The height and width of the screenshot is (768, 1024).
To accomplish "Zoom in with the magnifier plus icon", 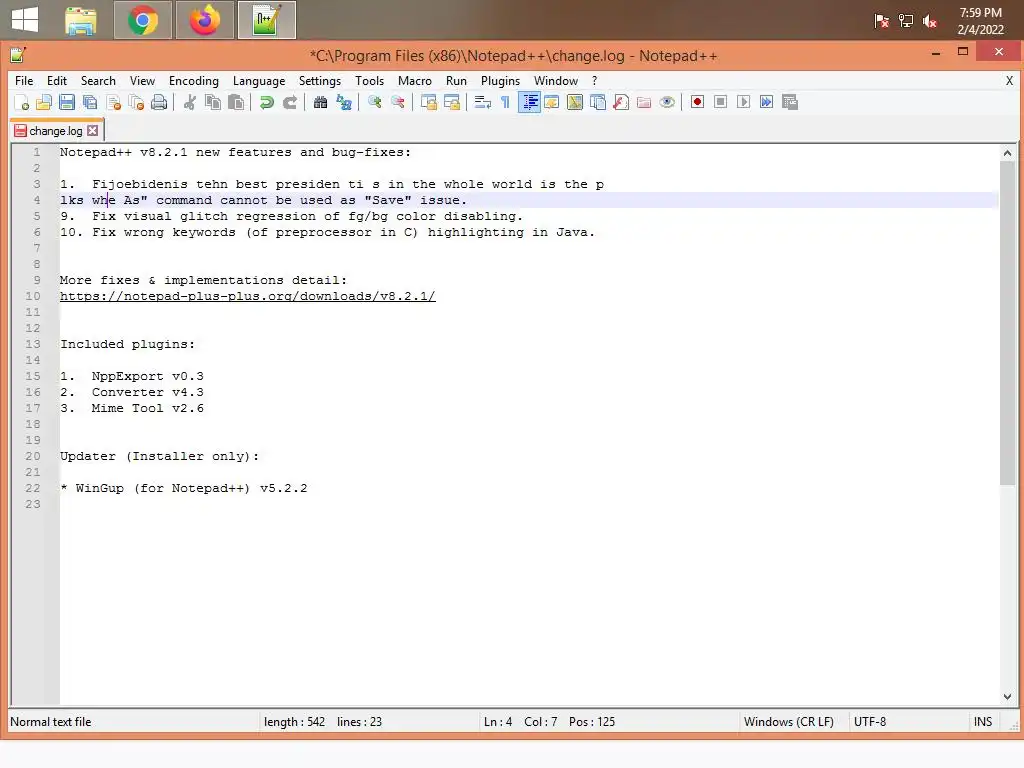I will 374,103.
